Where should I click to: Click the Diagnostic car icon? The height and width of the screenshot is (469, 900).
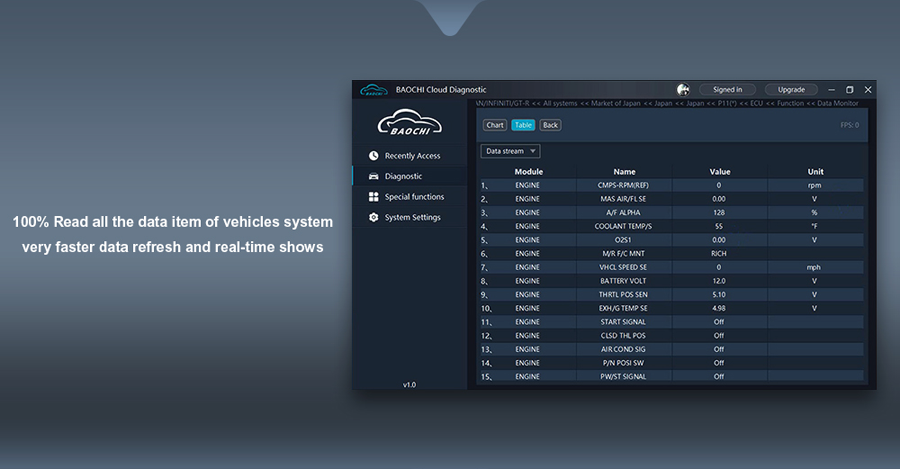[374, 176]
